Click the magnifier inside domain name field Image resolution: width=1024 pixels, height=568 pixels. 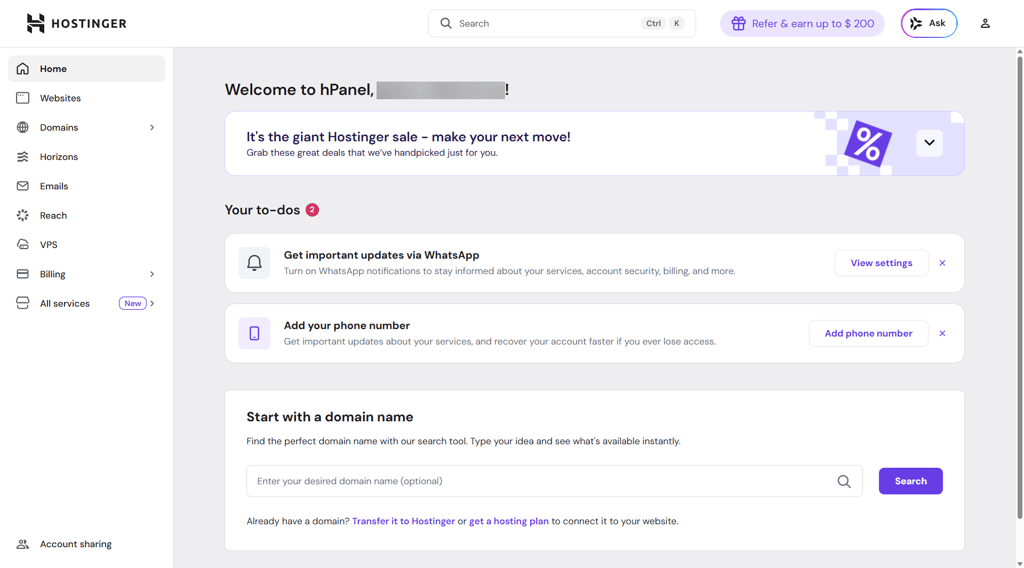(x=844, y=481)
